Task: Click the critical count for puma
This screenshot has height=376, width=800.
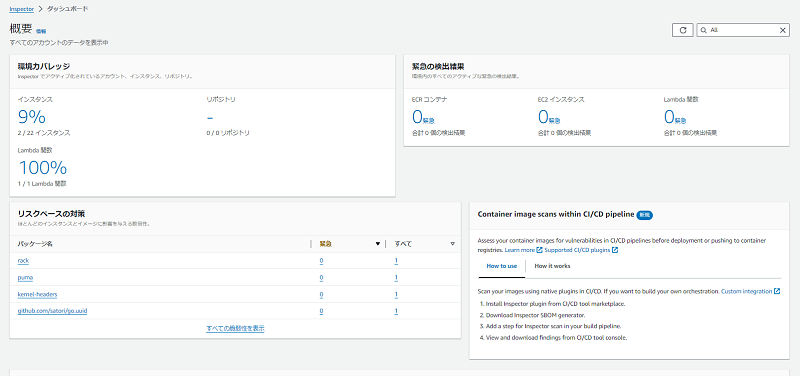Action: (x=321, y=278)
